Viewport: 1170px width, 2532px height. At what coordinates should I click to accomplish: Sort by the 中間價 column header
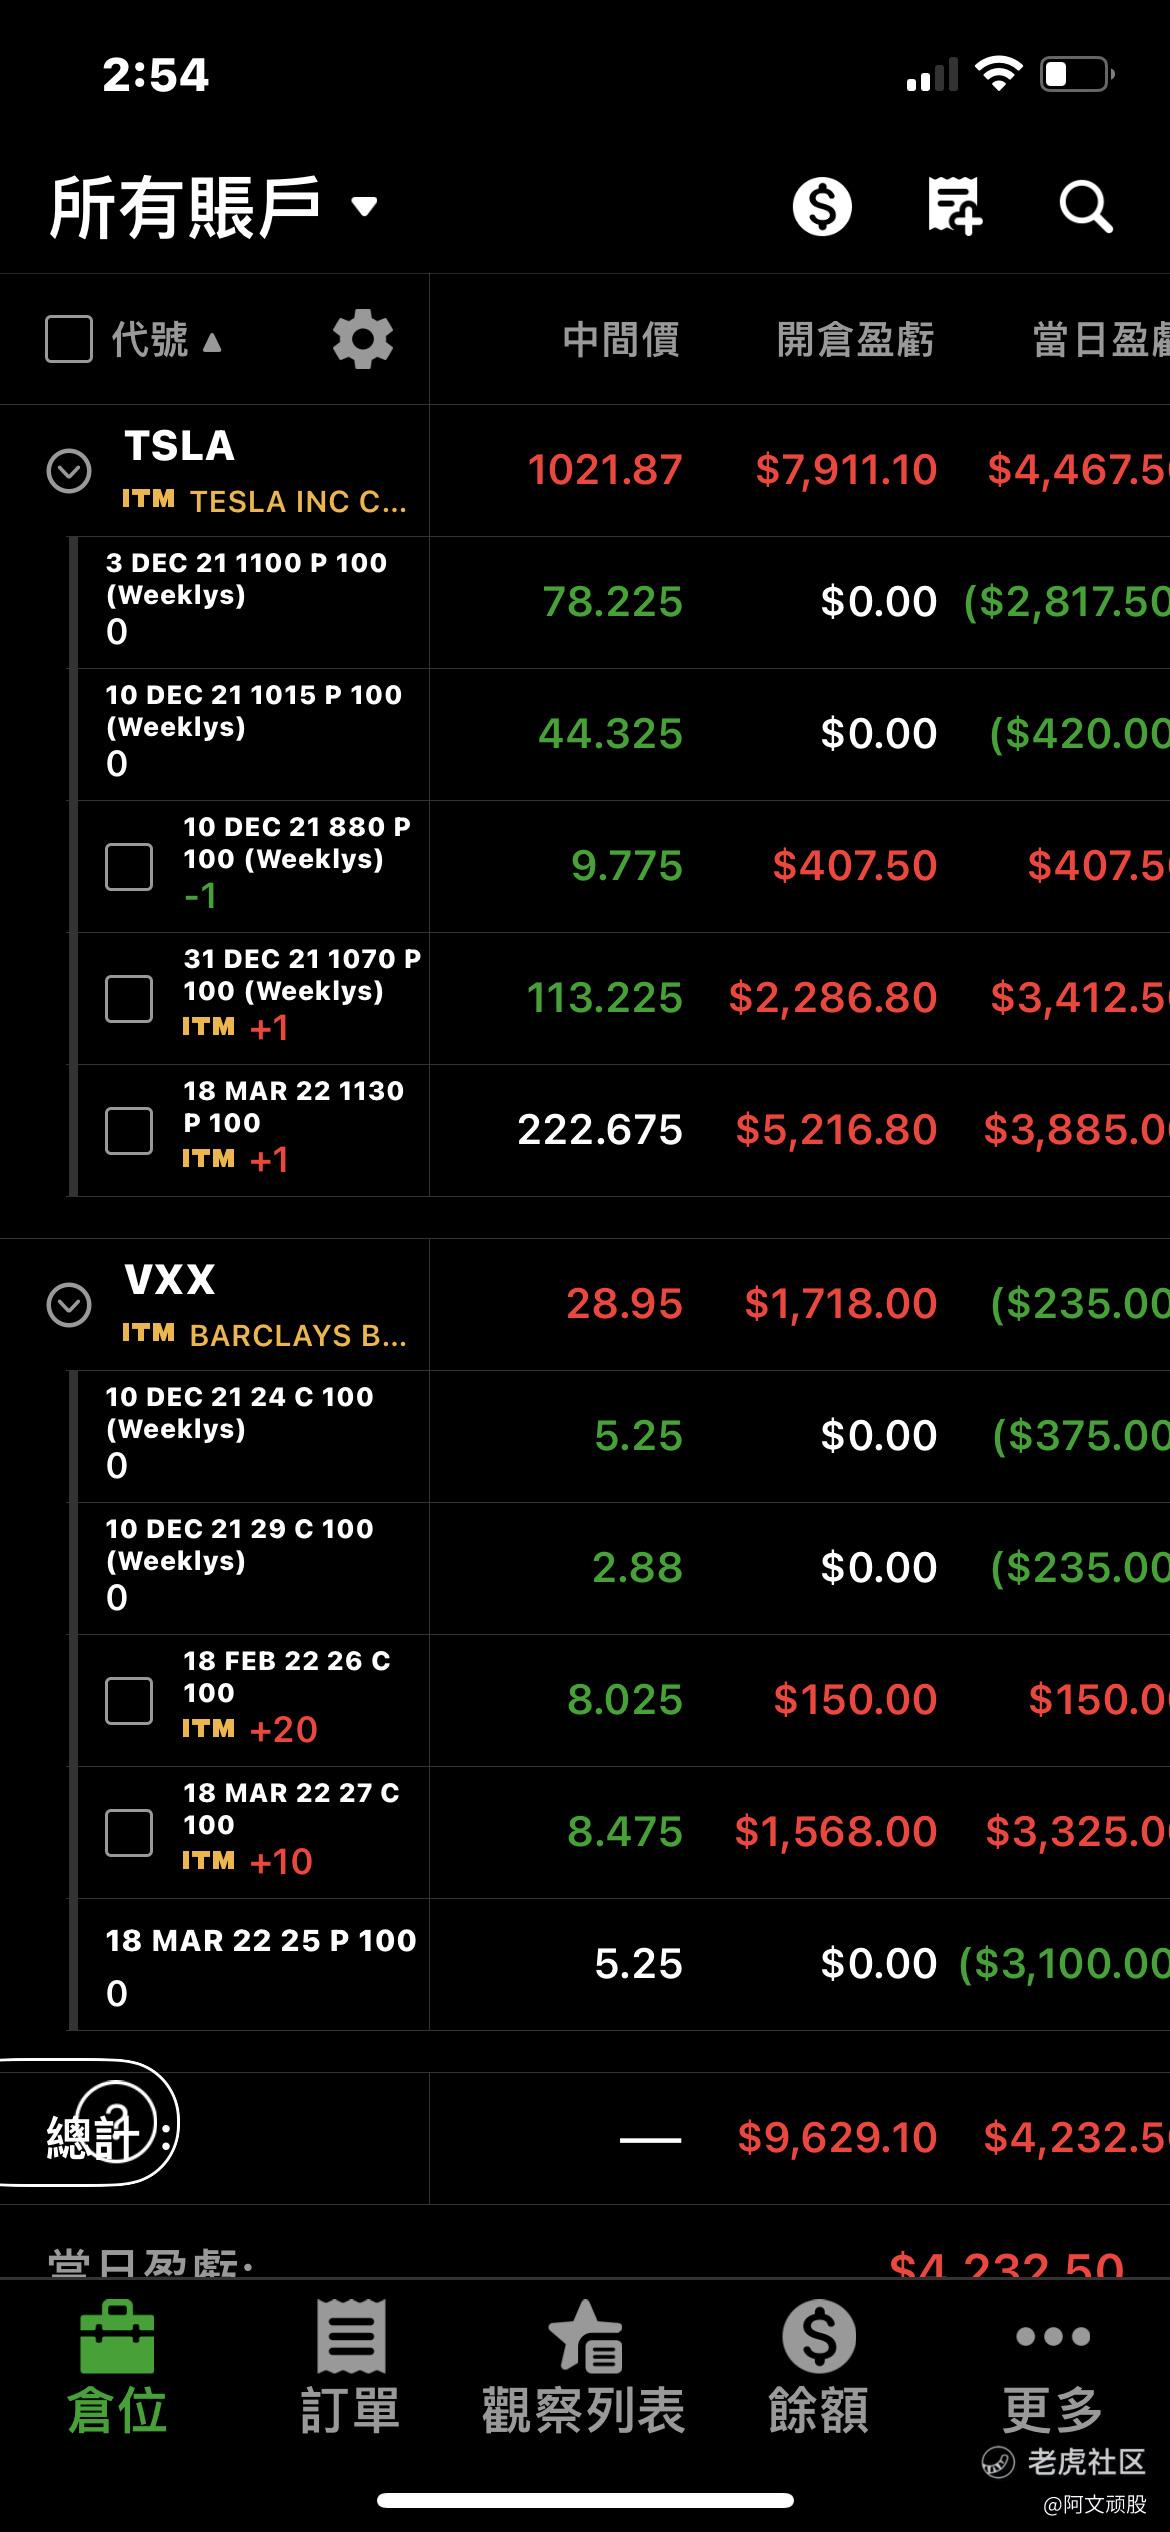pyautogui.click(x=621, y=340)
